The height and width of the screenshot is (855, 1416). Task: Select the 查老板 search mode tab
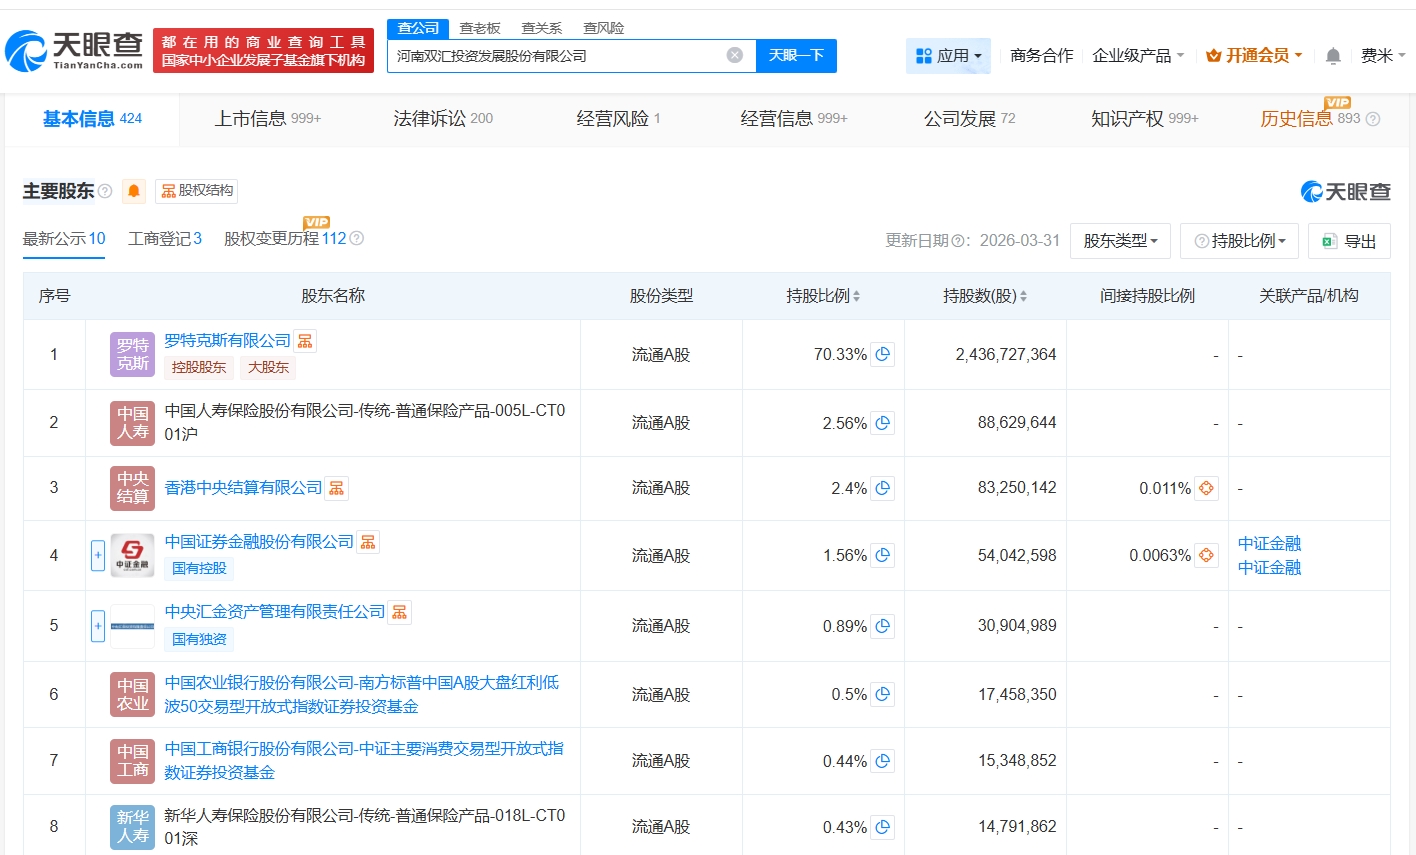click(480, 28)
